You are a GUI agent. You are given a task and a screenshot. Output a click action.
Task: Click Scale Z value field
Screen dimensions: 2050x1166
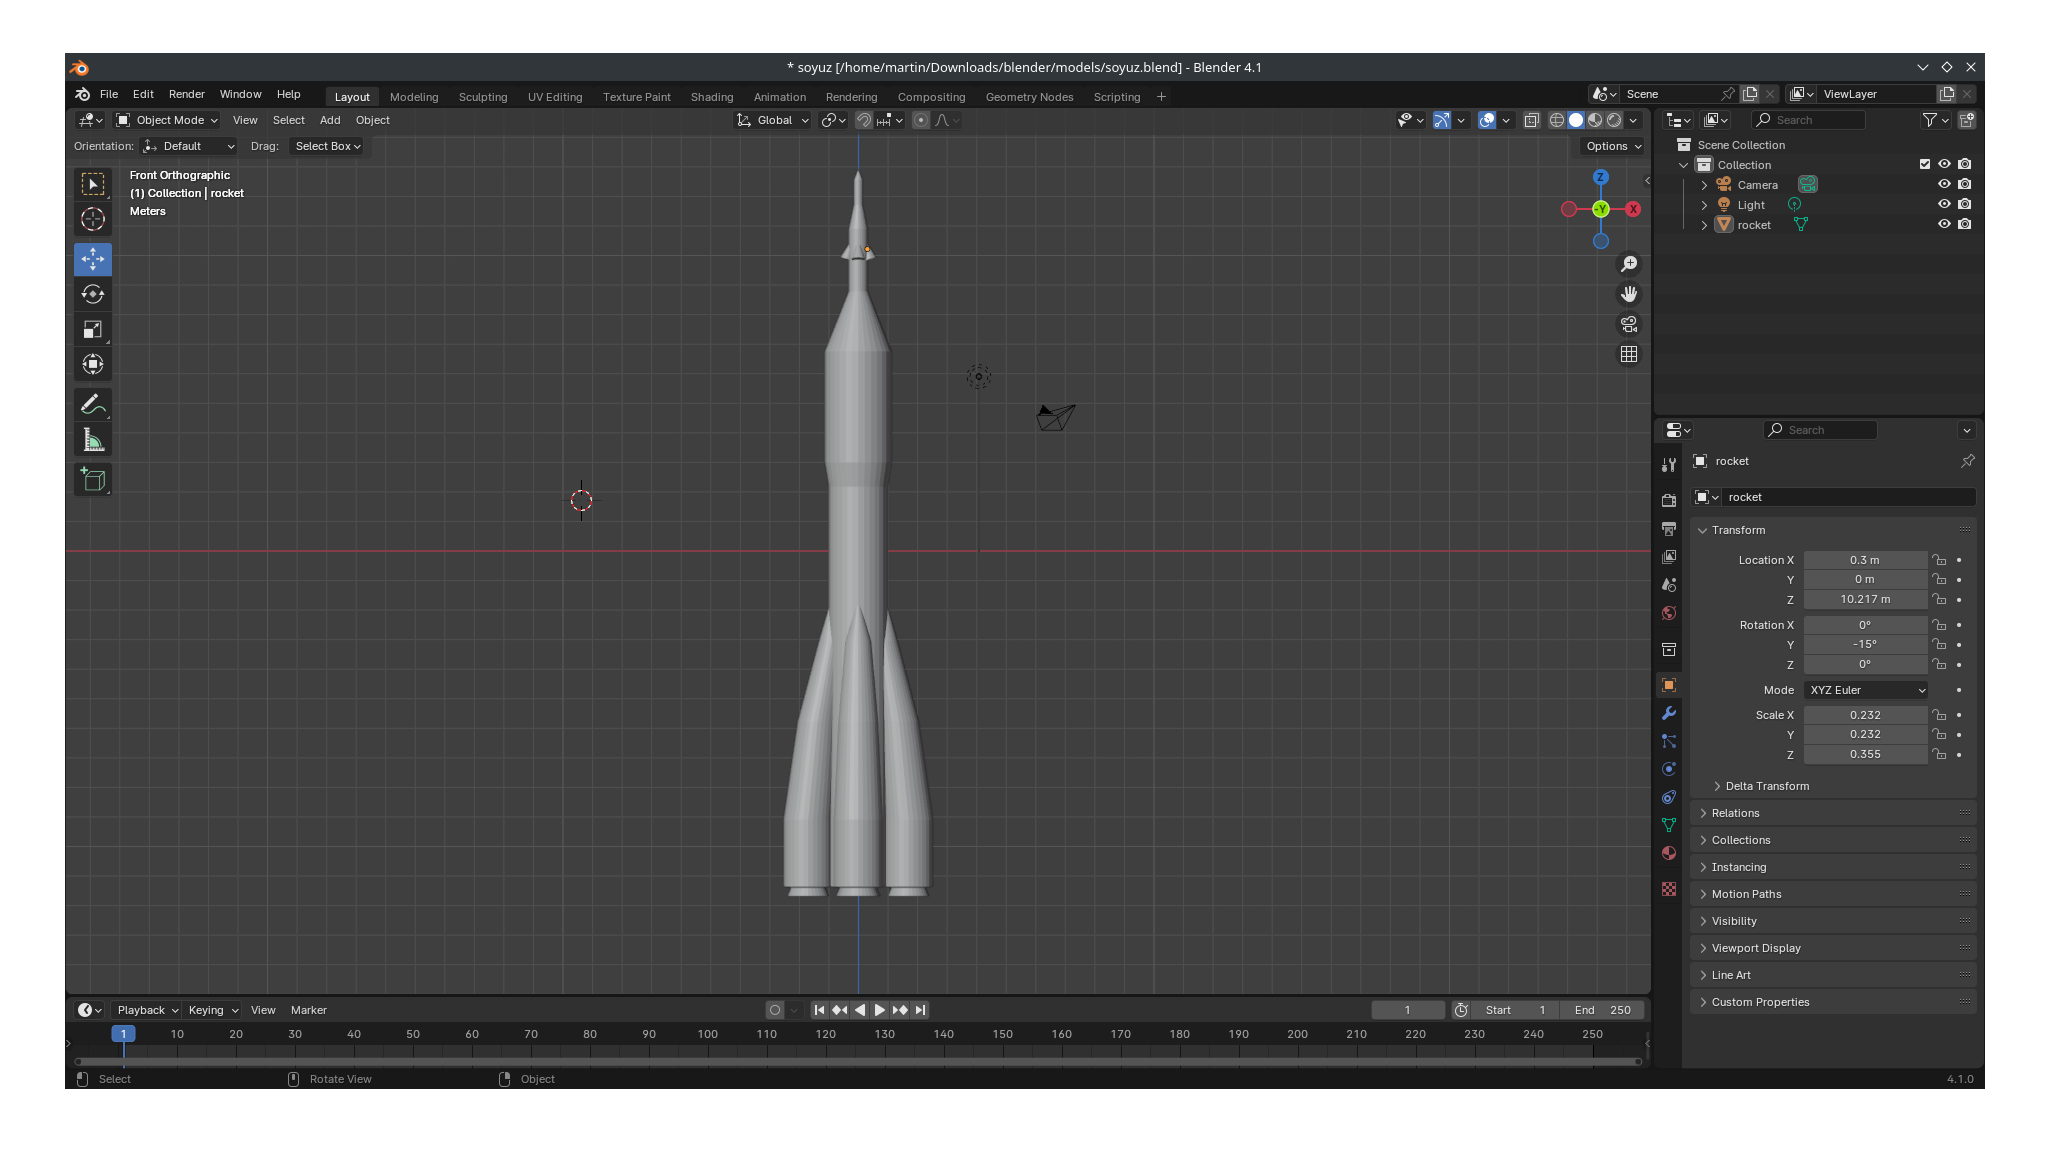(x=1865, y=754)
